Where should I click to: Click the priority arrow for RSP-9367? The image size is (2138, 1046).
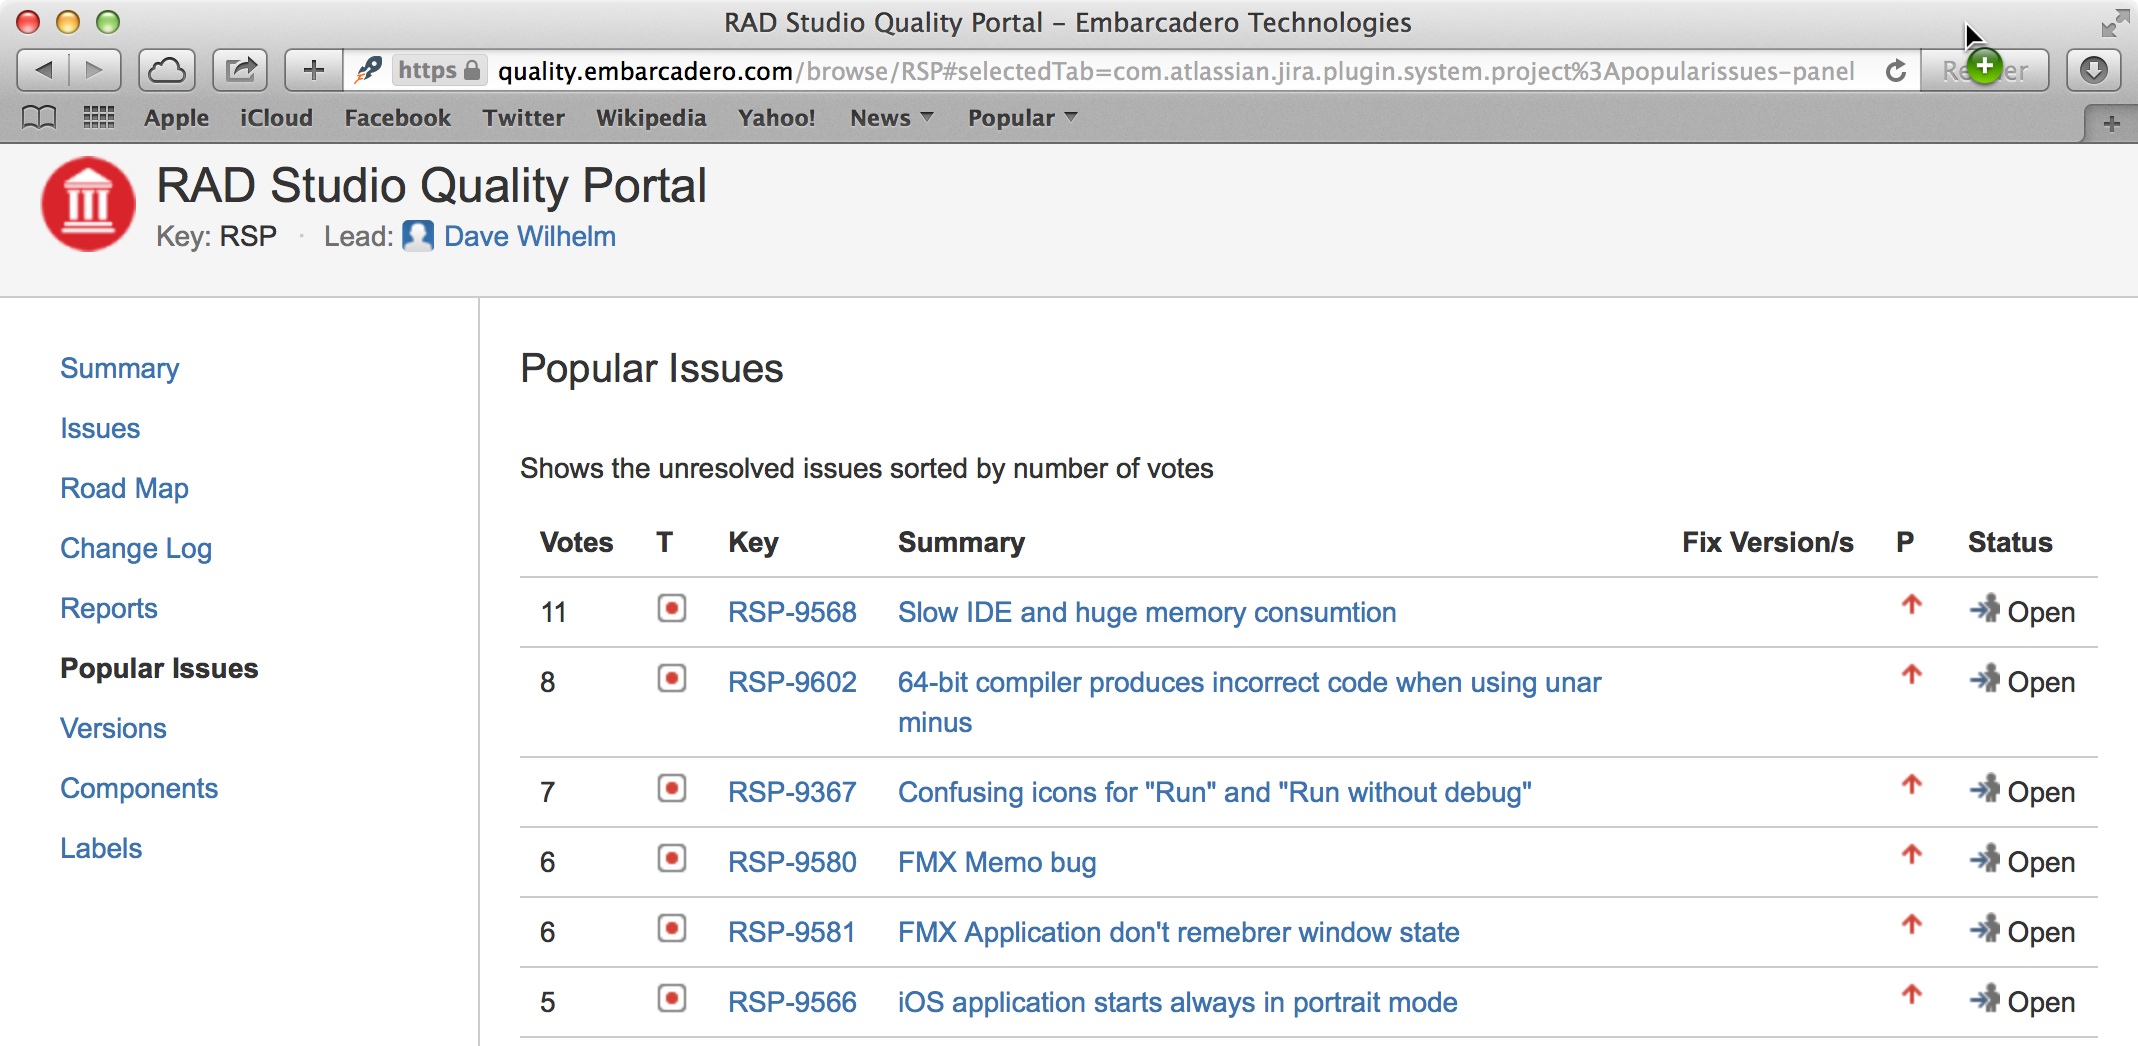coord(1912,785)
